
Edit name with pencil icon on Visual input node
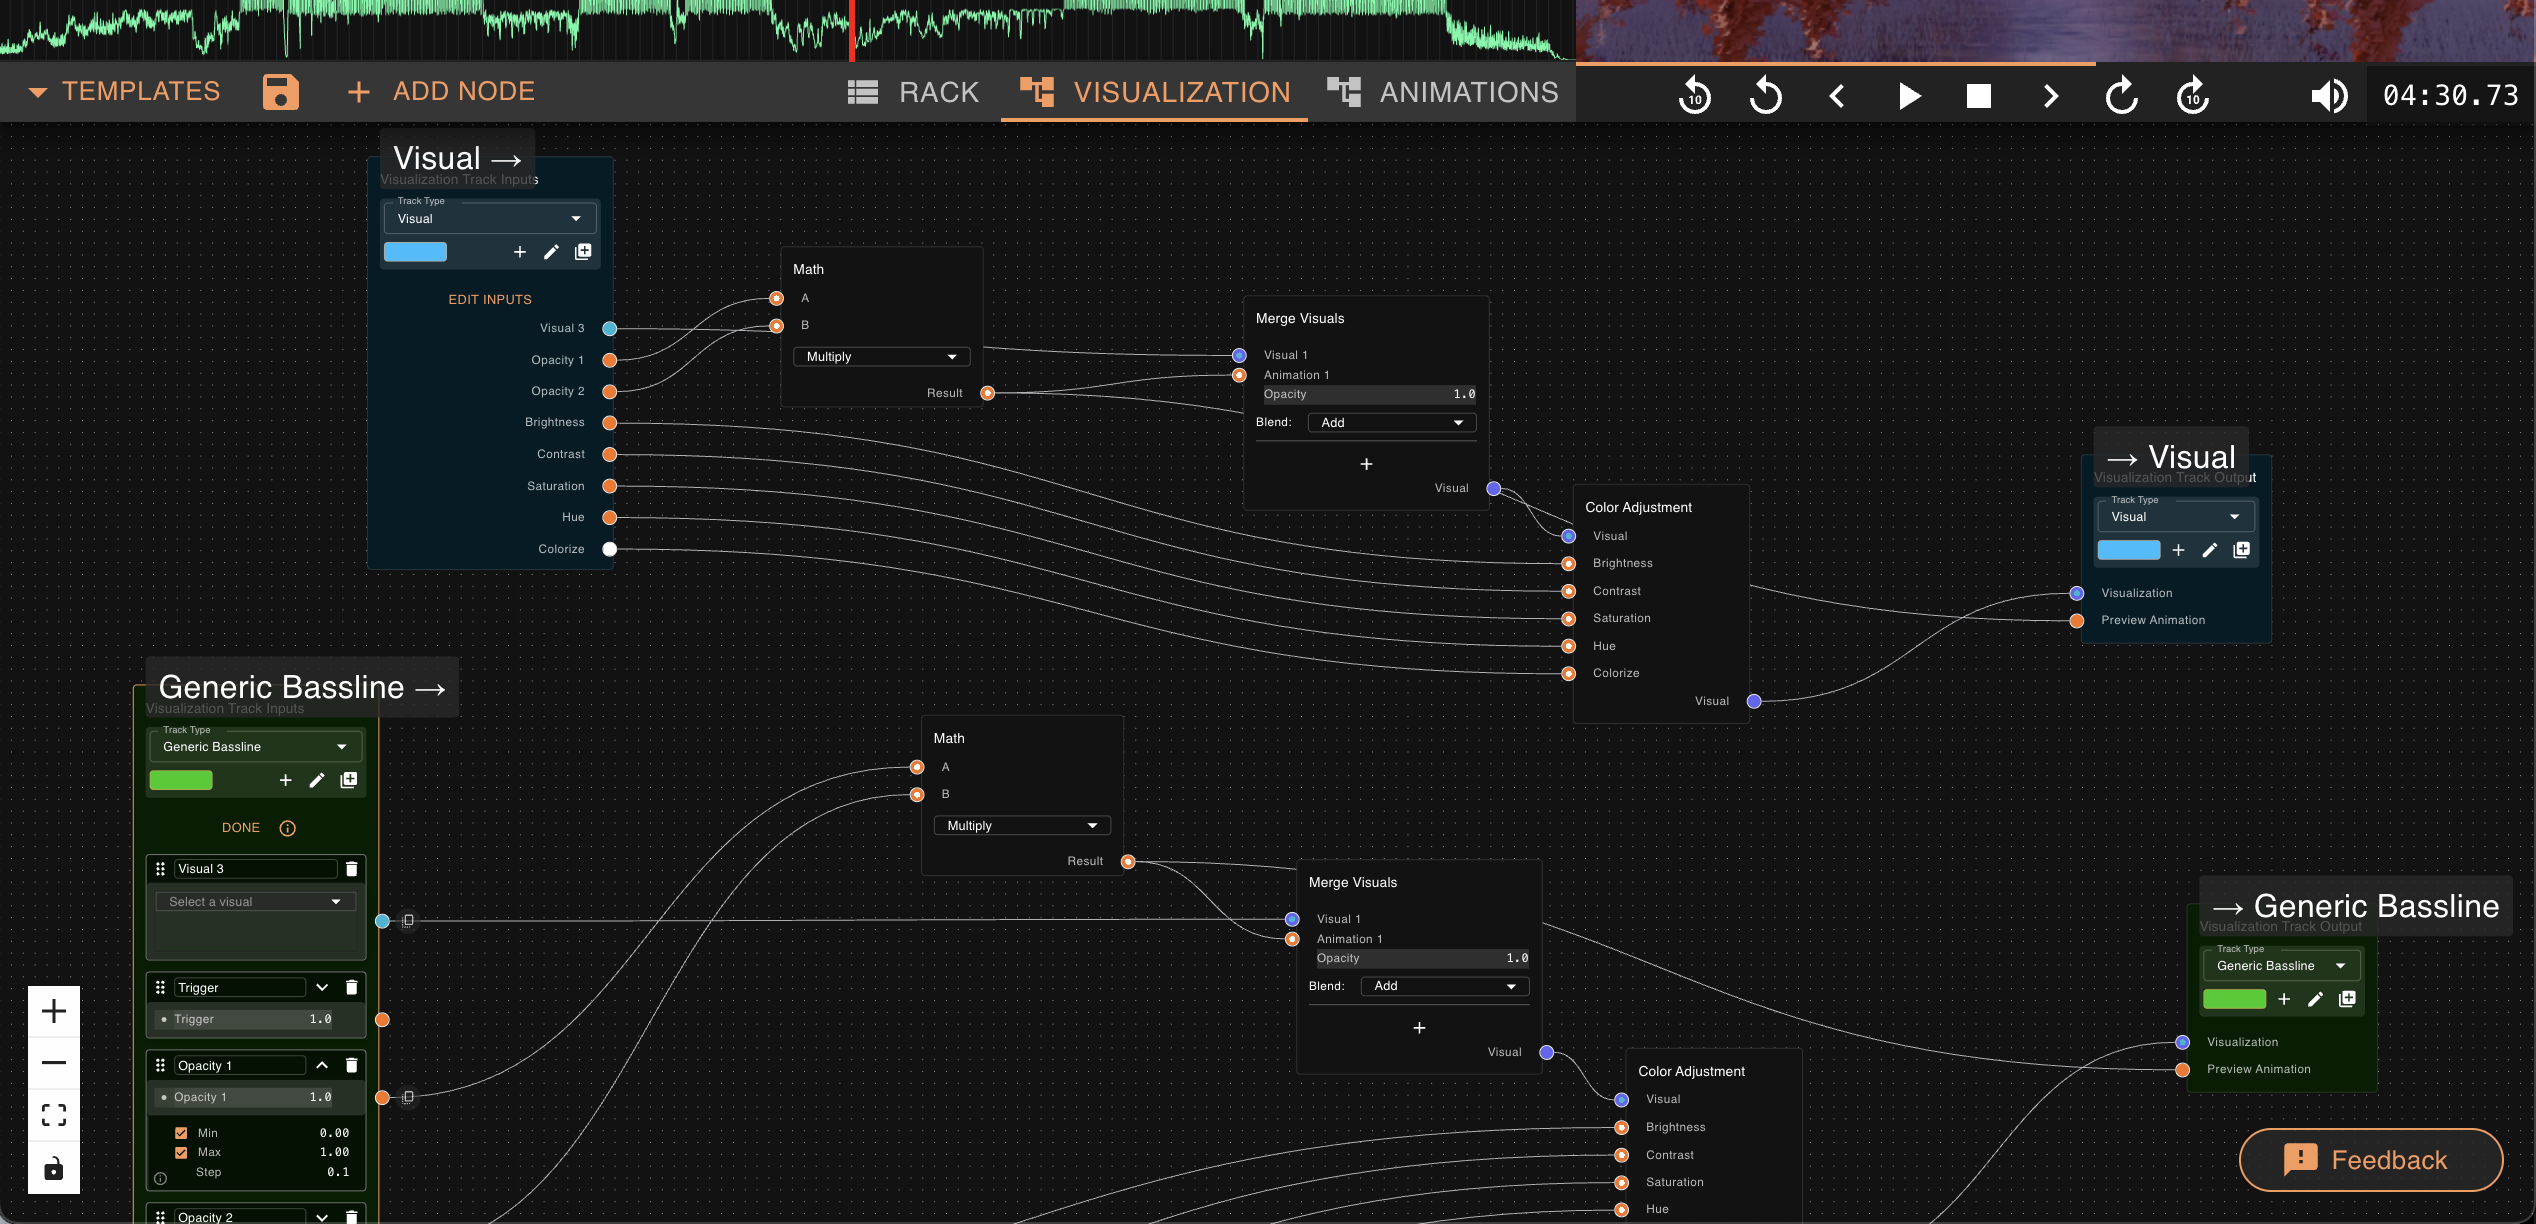[x=551, y=252]
